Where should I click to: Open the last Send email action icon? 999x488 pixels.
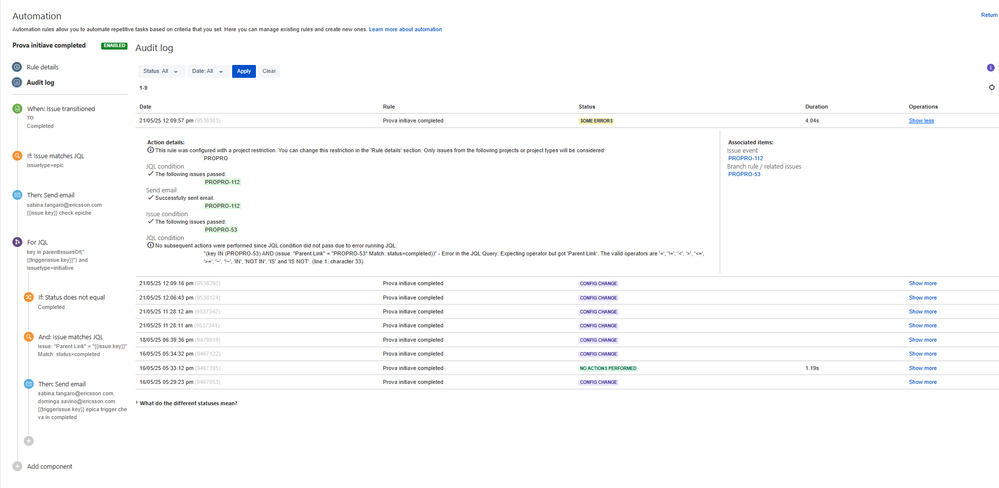pyautogui.click(x=29, y=384)
